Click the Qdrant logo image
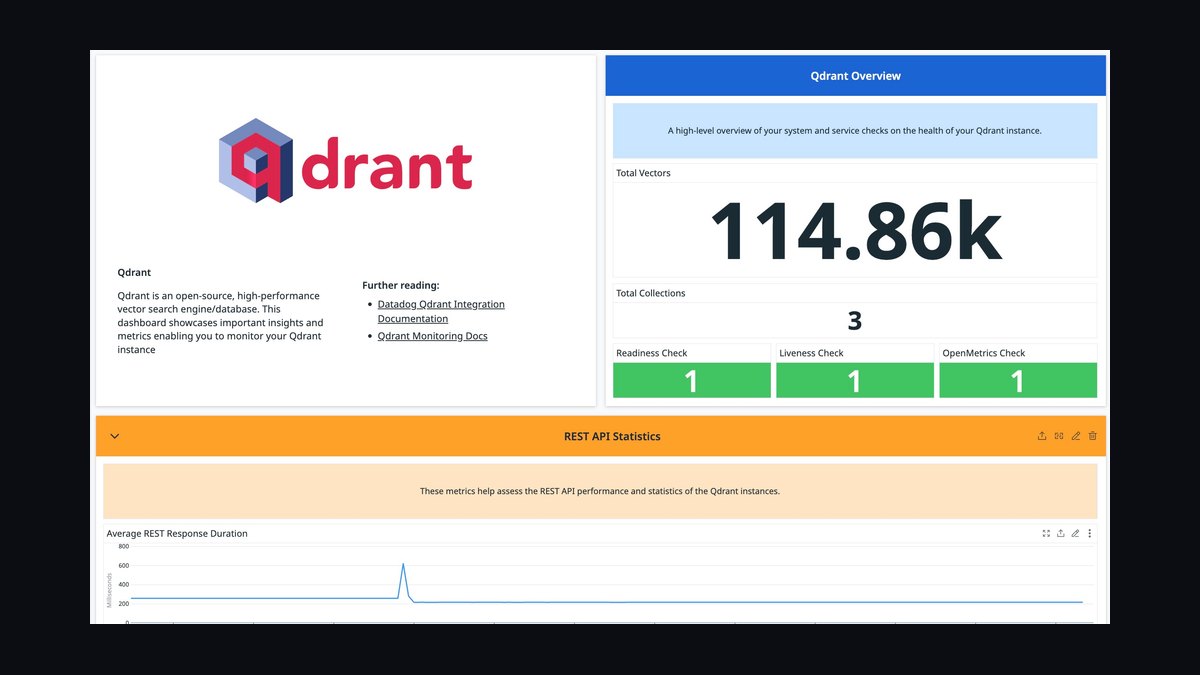This screenshot has height=675, width=1200. pyautogui.click(x=346, y=160)
